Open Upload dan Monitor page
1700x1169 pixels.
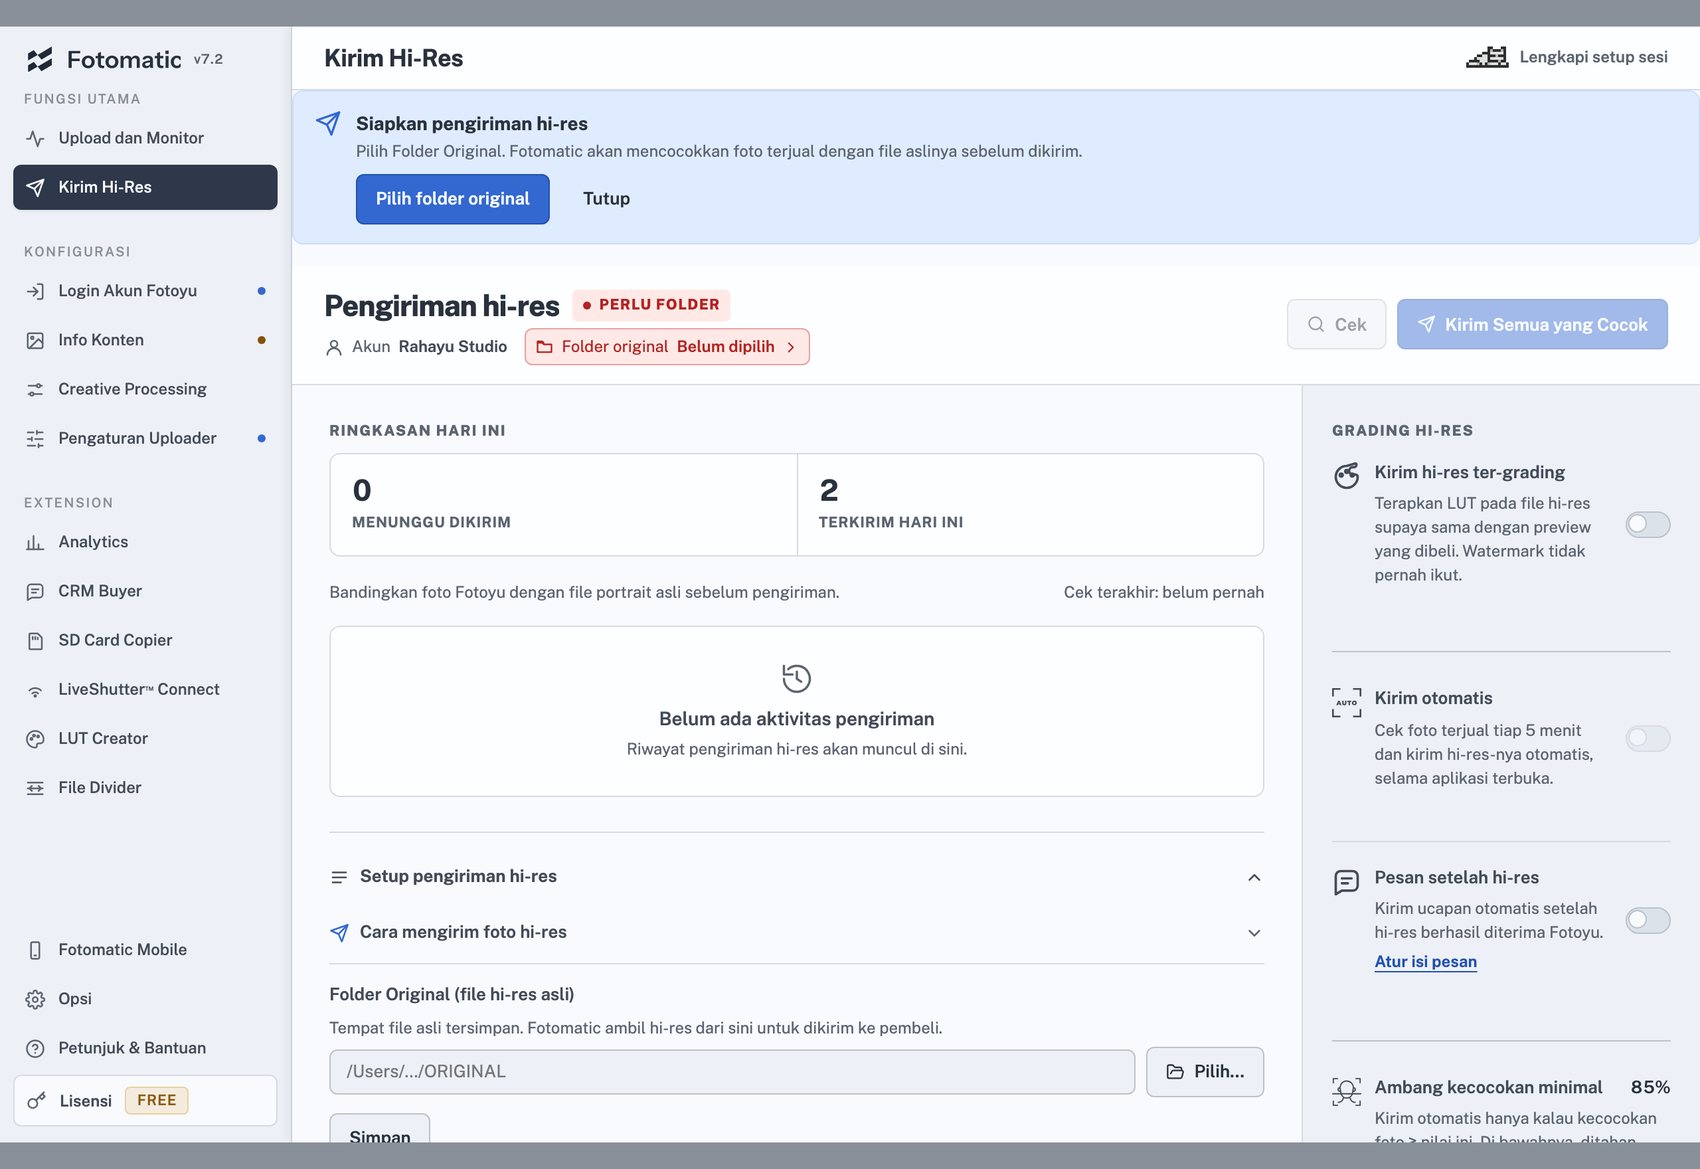point(145,138)
